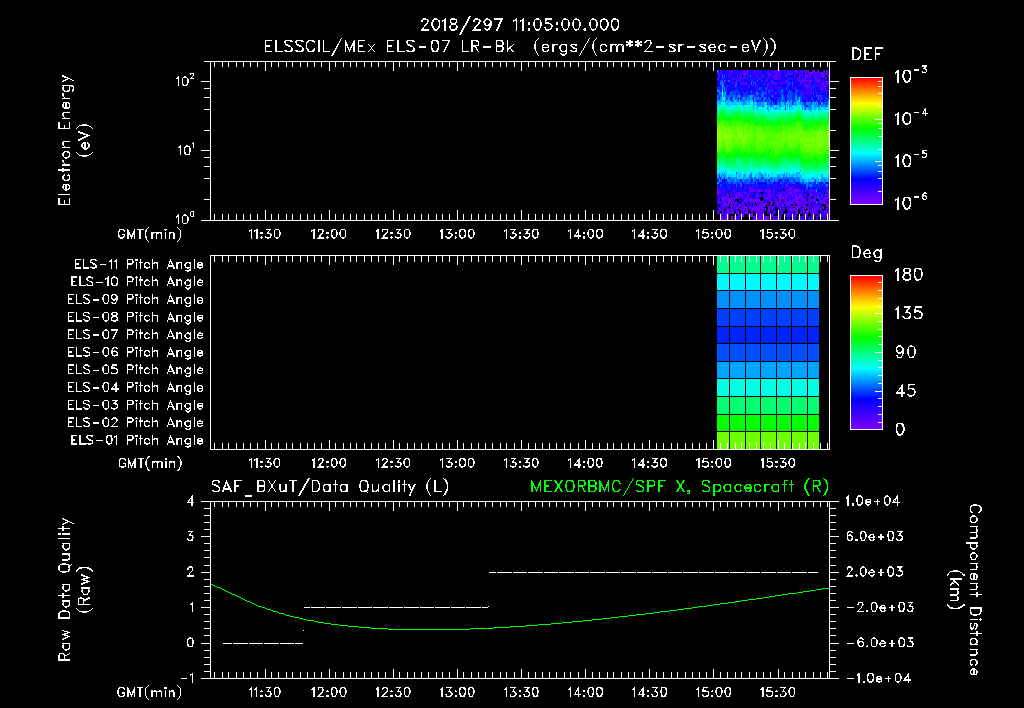The image size is (1024, 708).
Task: Click the green MEXORBMC/SPF X, Spacecraft (R) label
Action: 679,487
